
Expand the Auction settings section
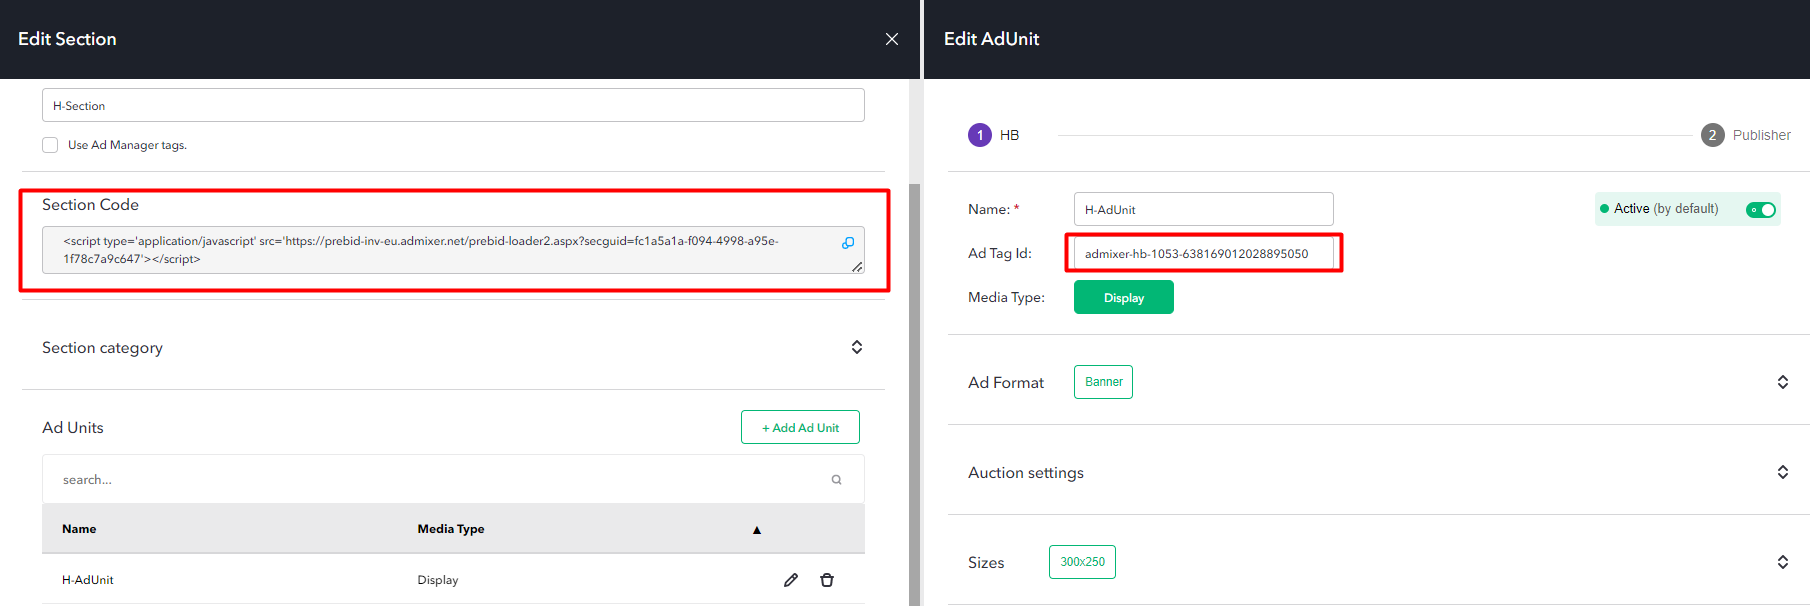click(x=1783, y=472)
